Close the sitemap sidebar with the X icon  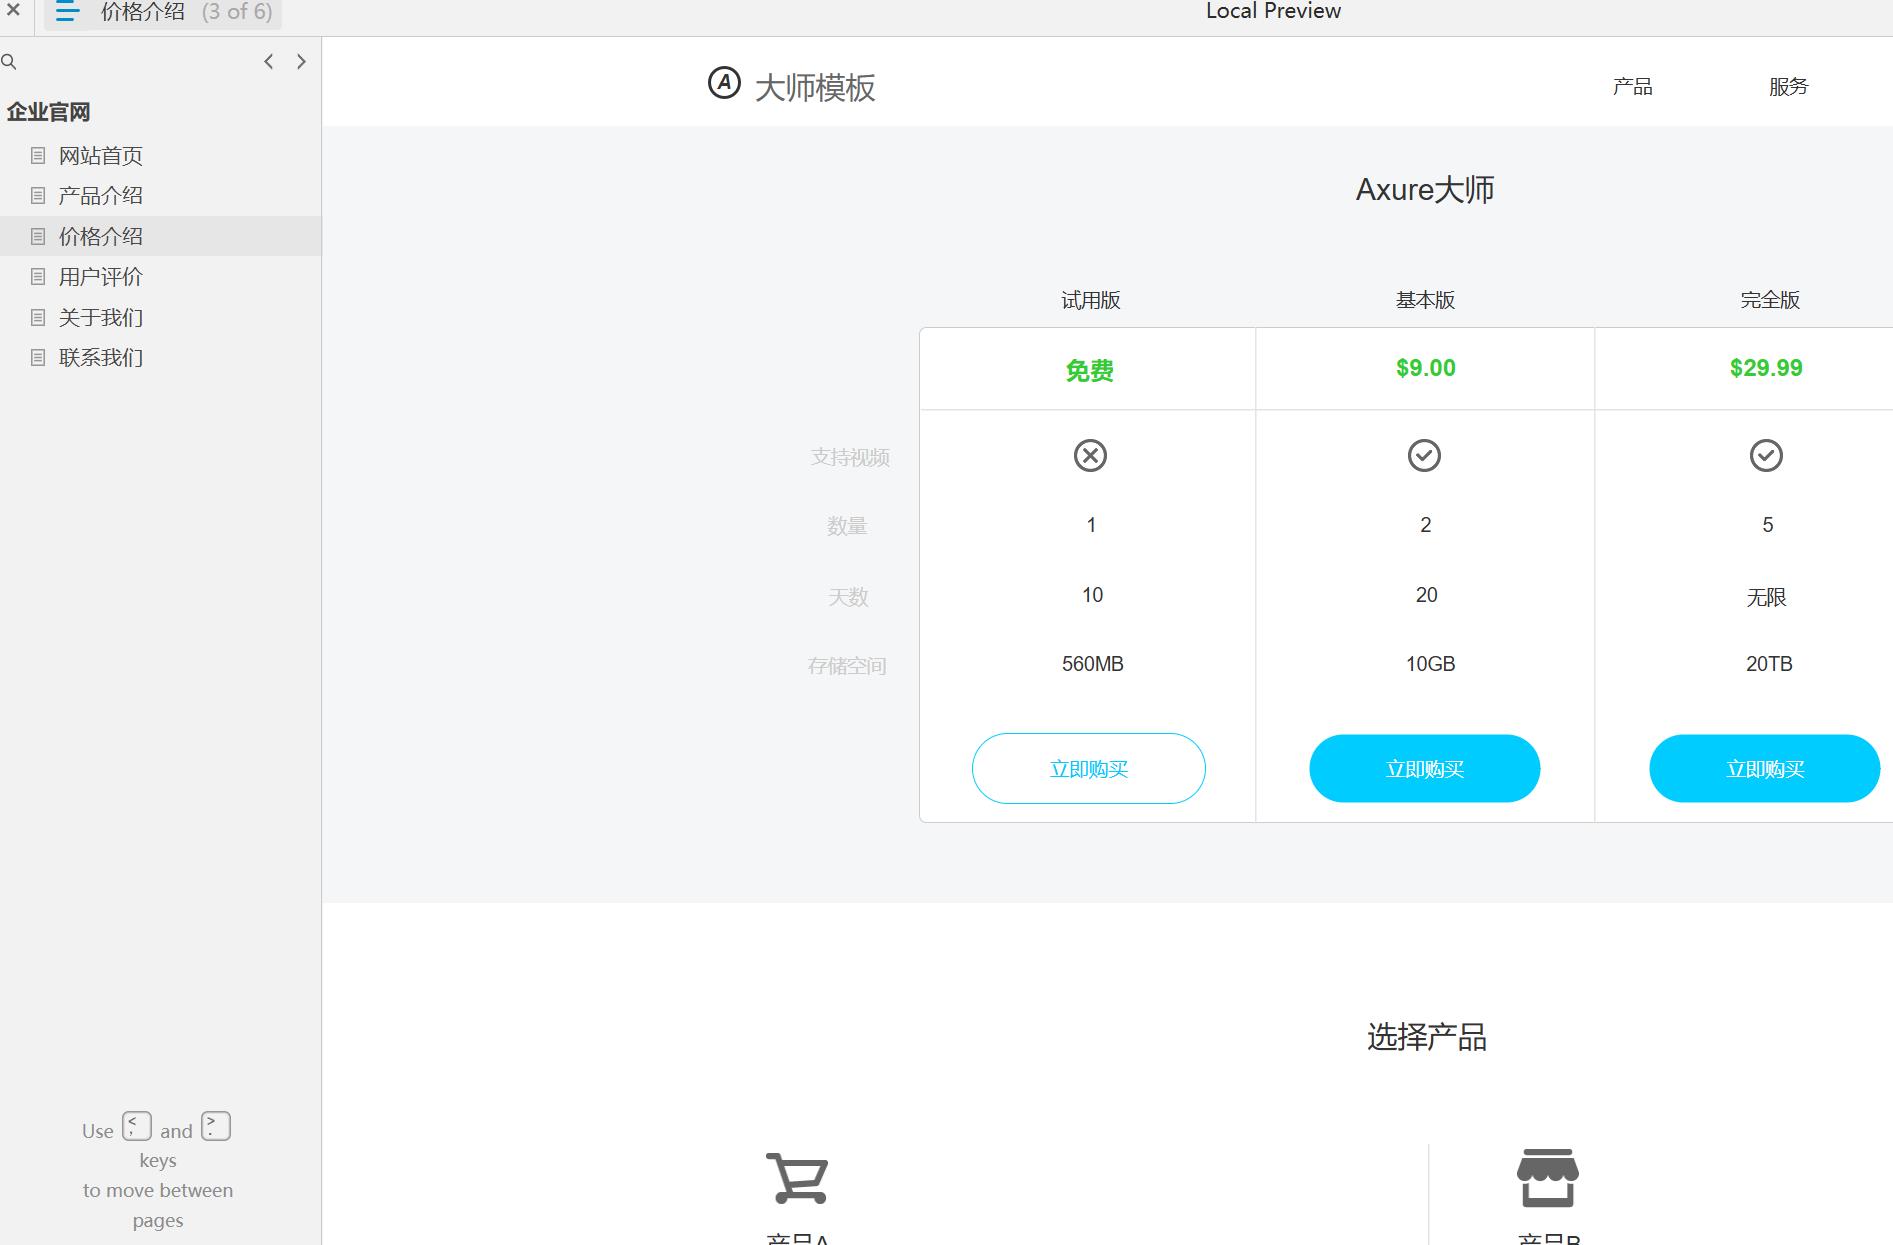pos(13,10)
